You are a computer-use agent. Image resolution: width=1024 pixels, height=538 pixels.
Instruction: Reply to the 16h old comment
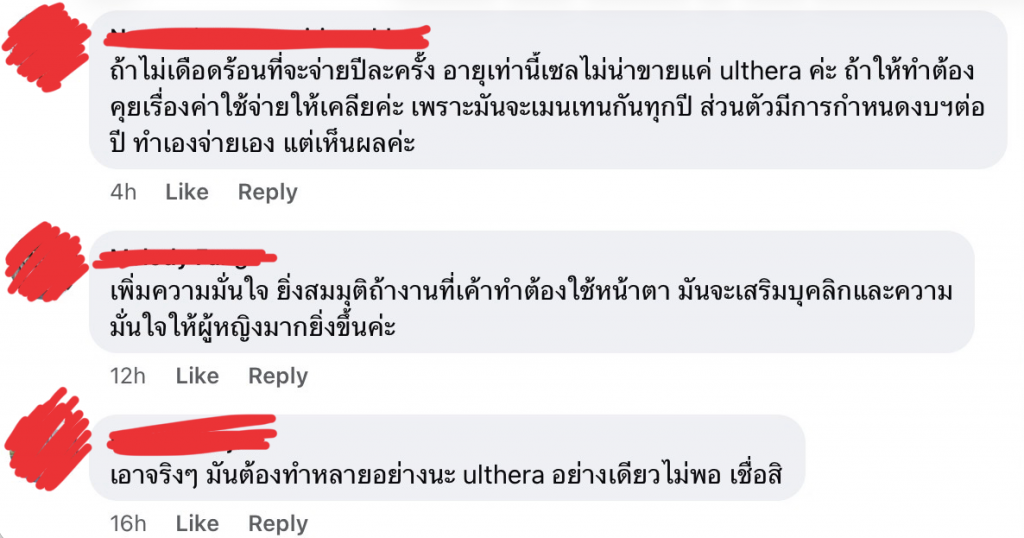click(x=278, y=524)
